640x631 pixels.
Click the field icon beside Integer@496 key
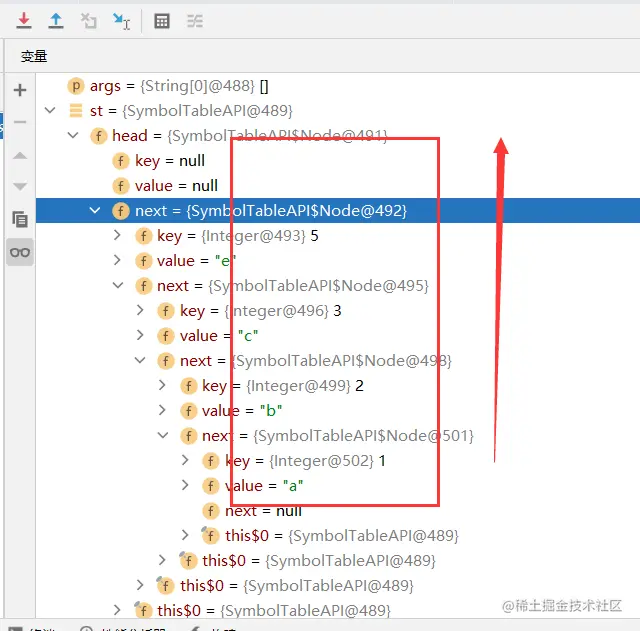click(x=166, y=311)
